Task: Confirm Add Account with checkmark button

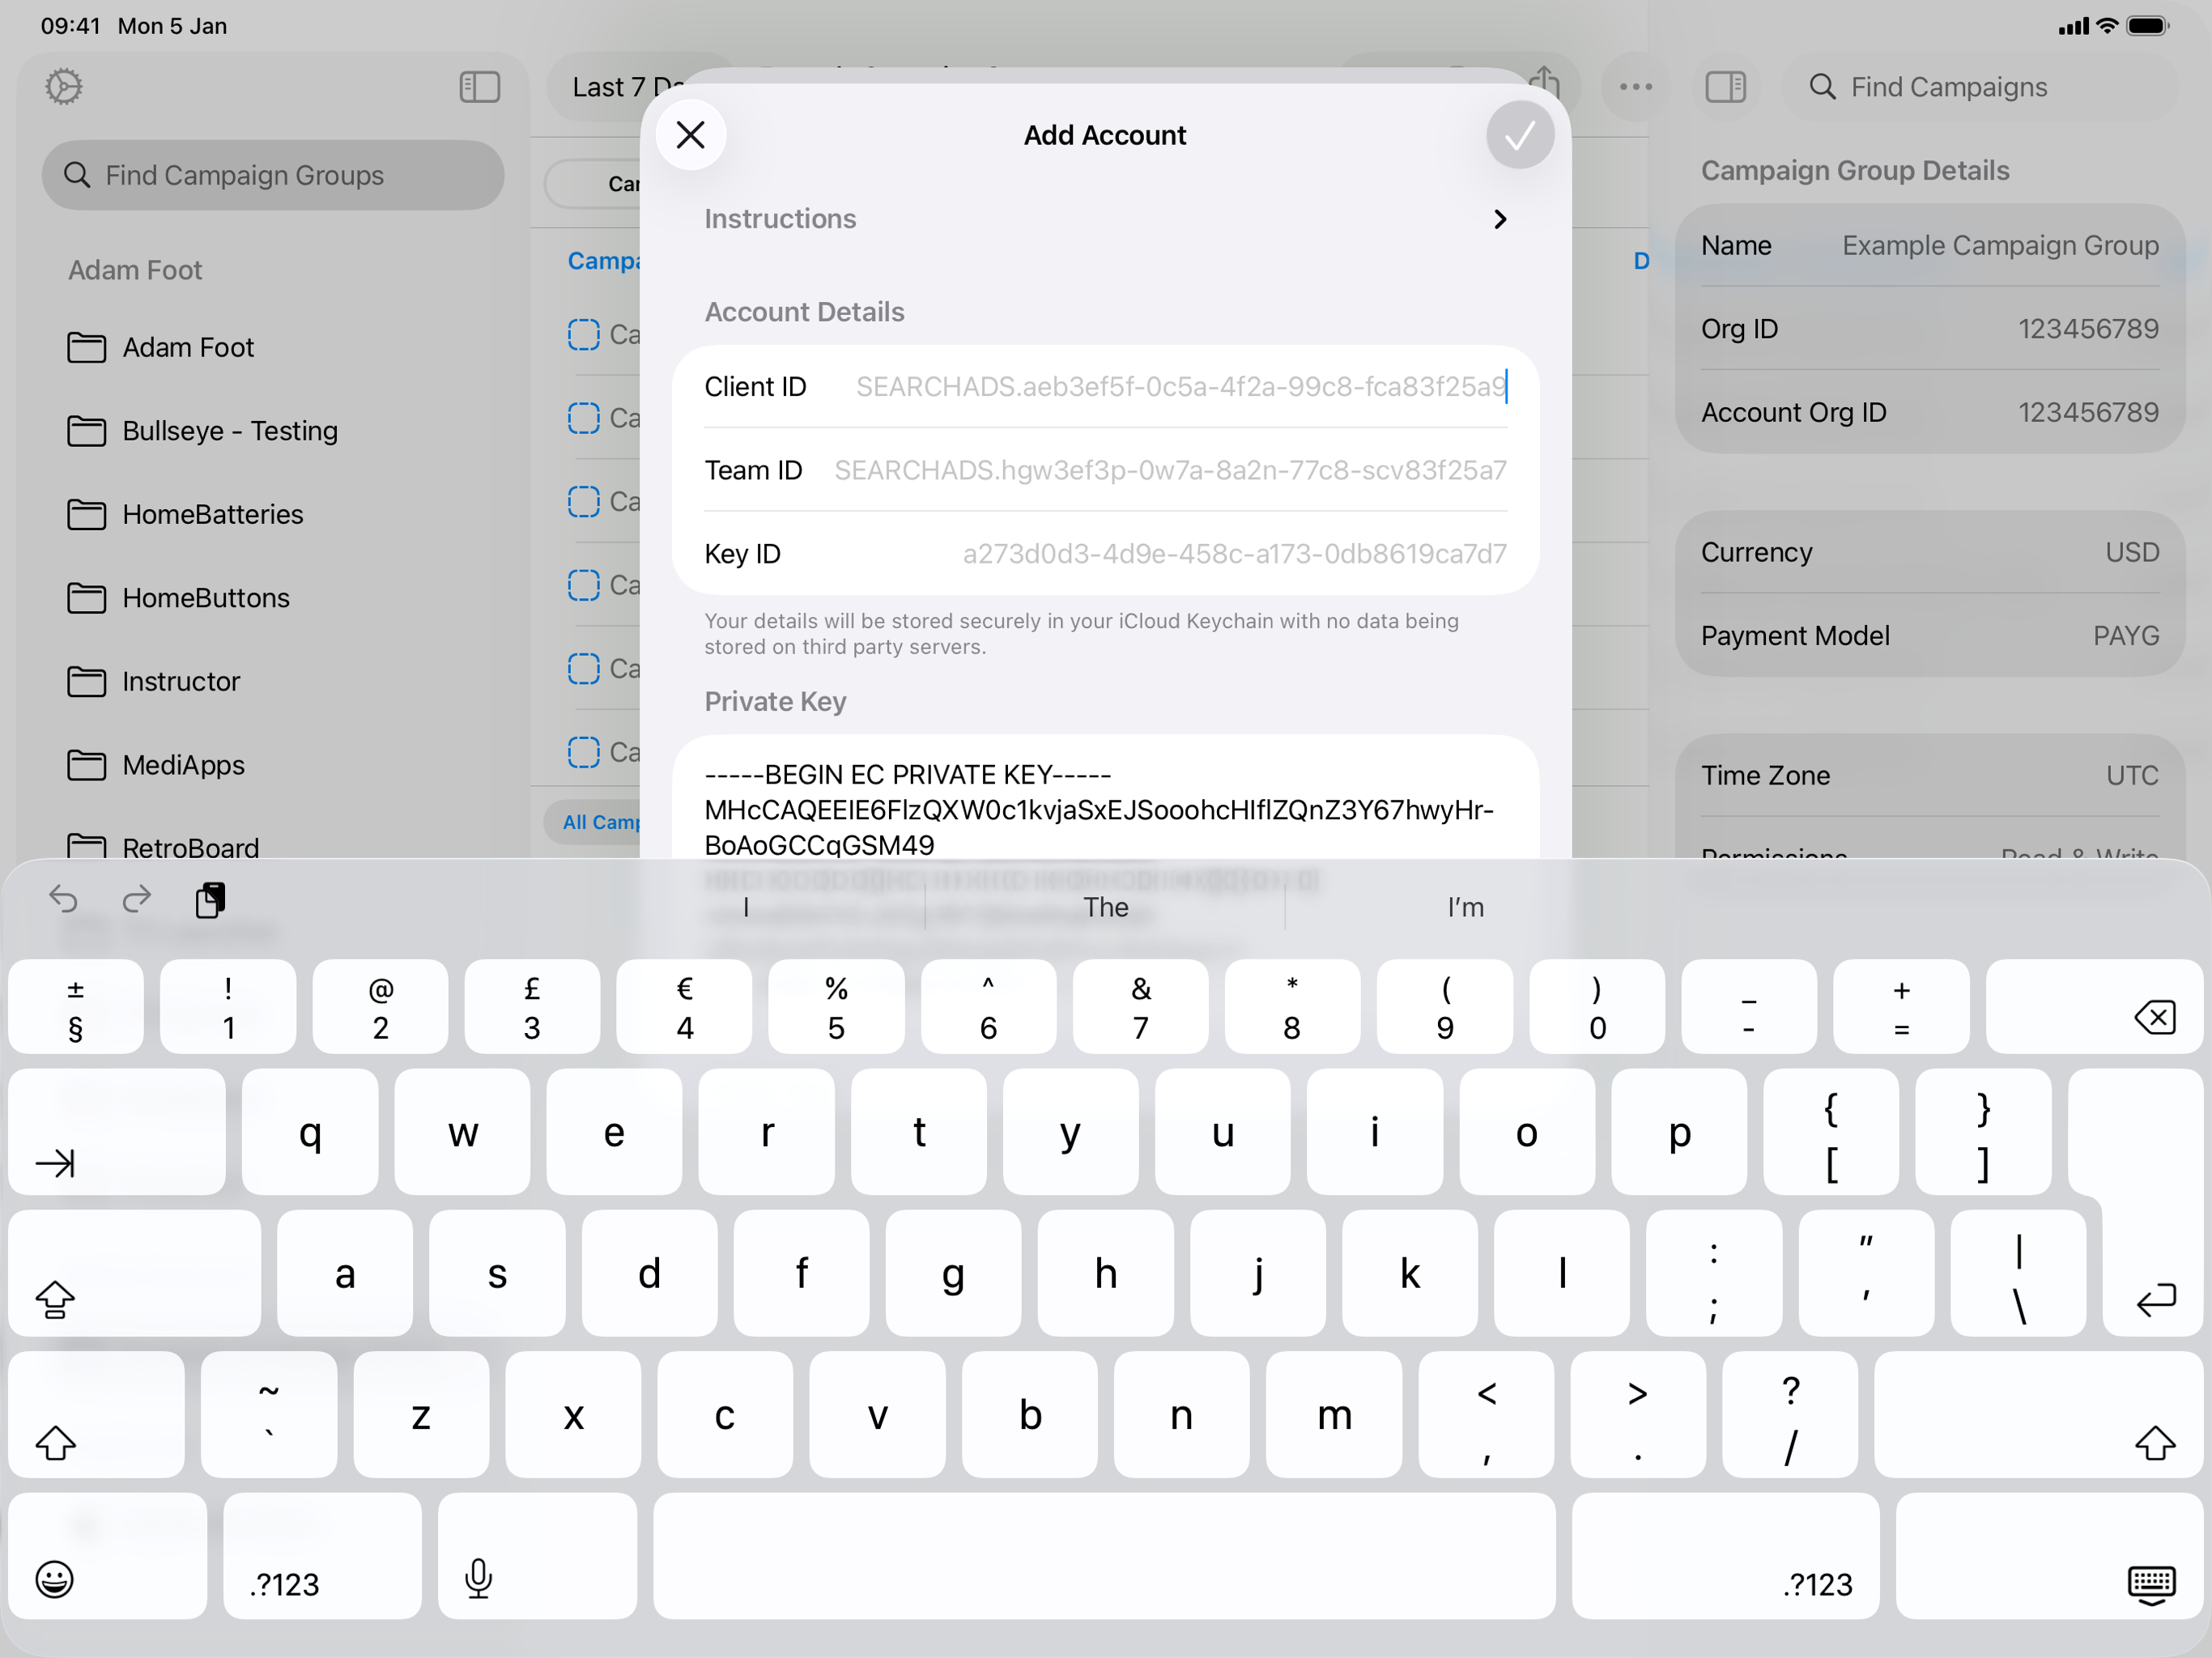Action: click(x=1519, y=135)
